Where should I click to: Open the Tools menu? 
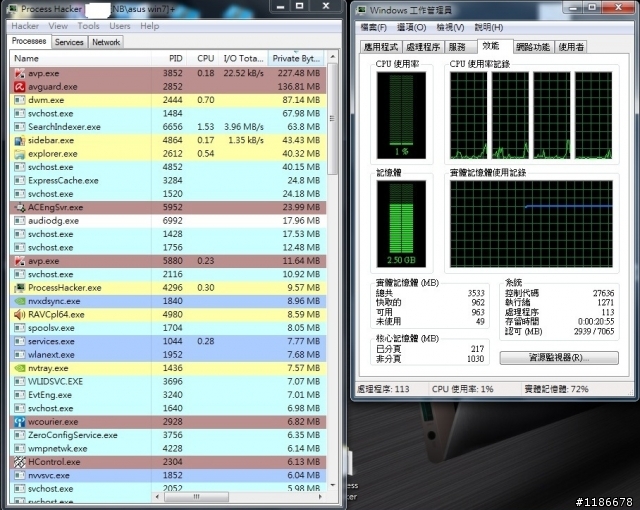coord(89,26)
